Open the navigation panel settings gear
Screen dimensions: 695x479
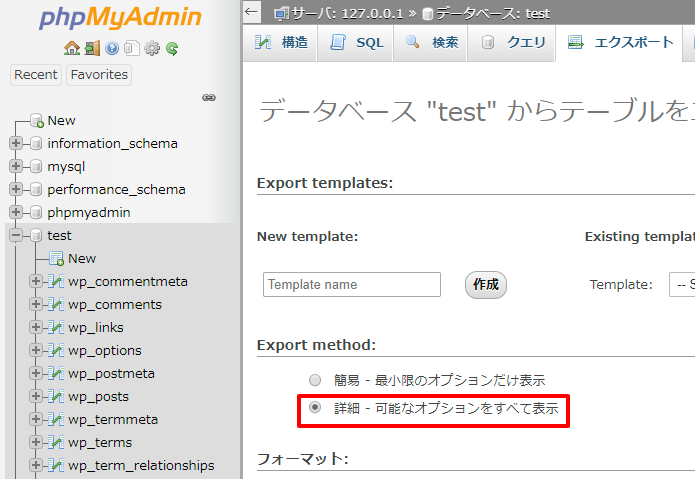pyautogui.click(x=152, y=48)
